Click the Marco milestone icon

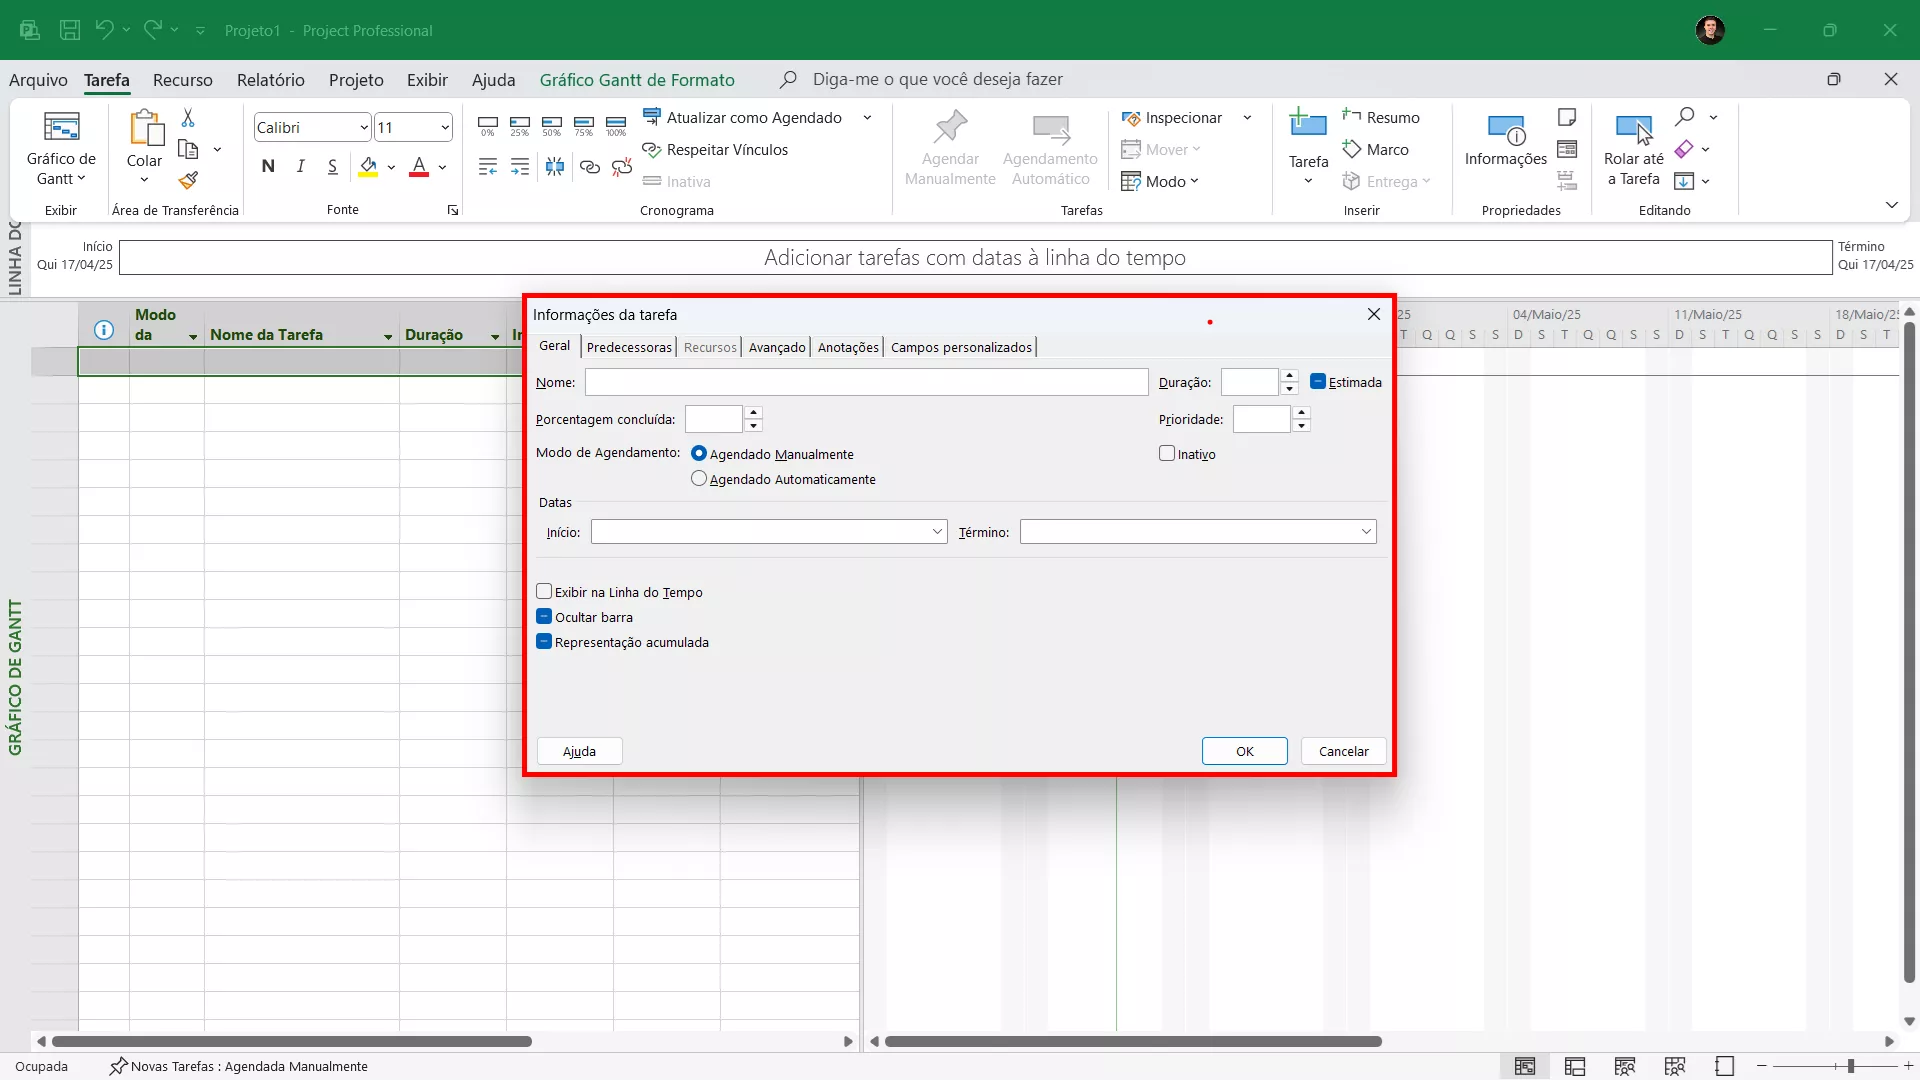tap(1352, 150)
